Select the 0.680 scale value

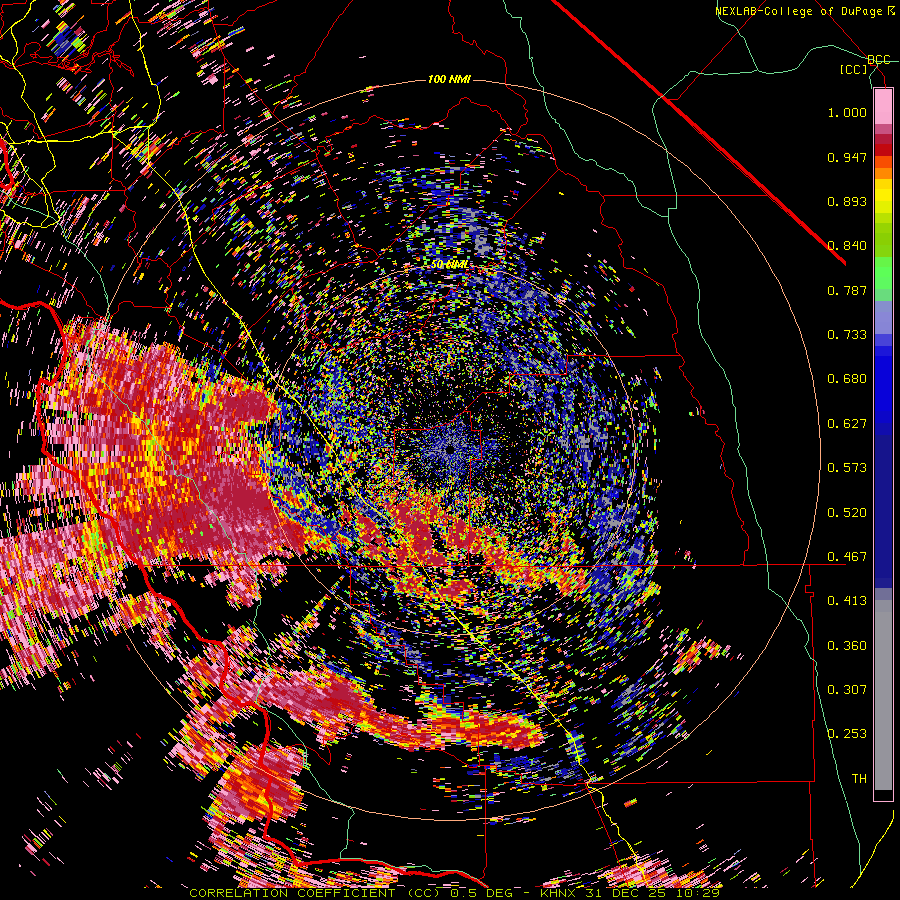[847, 379]
